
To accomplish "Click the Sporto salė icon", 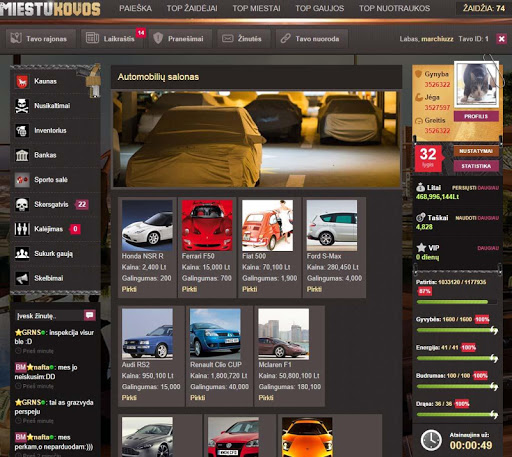I will point(22,180).
